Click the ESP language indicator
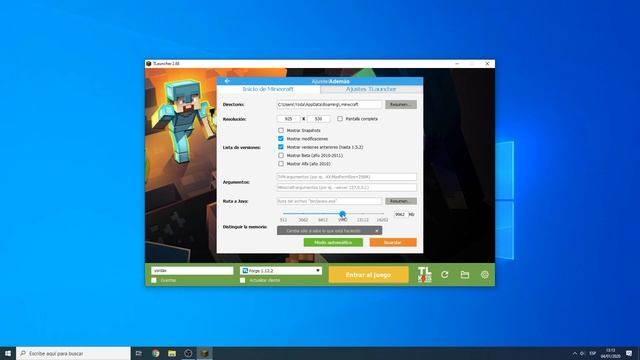Screen dimensions: 640x360 point(593,353)
